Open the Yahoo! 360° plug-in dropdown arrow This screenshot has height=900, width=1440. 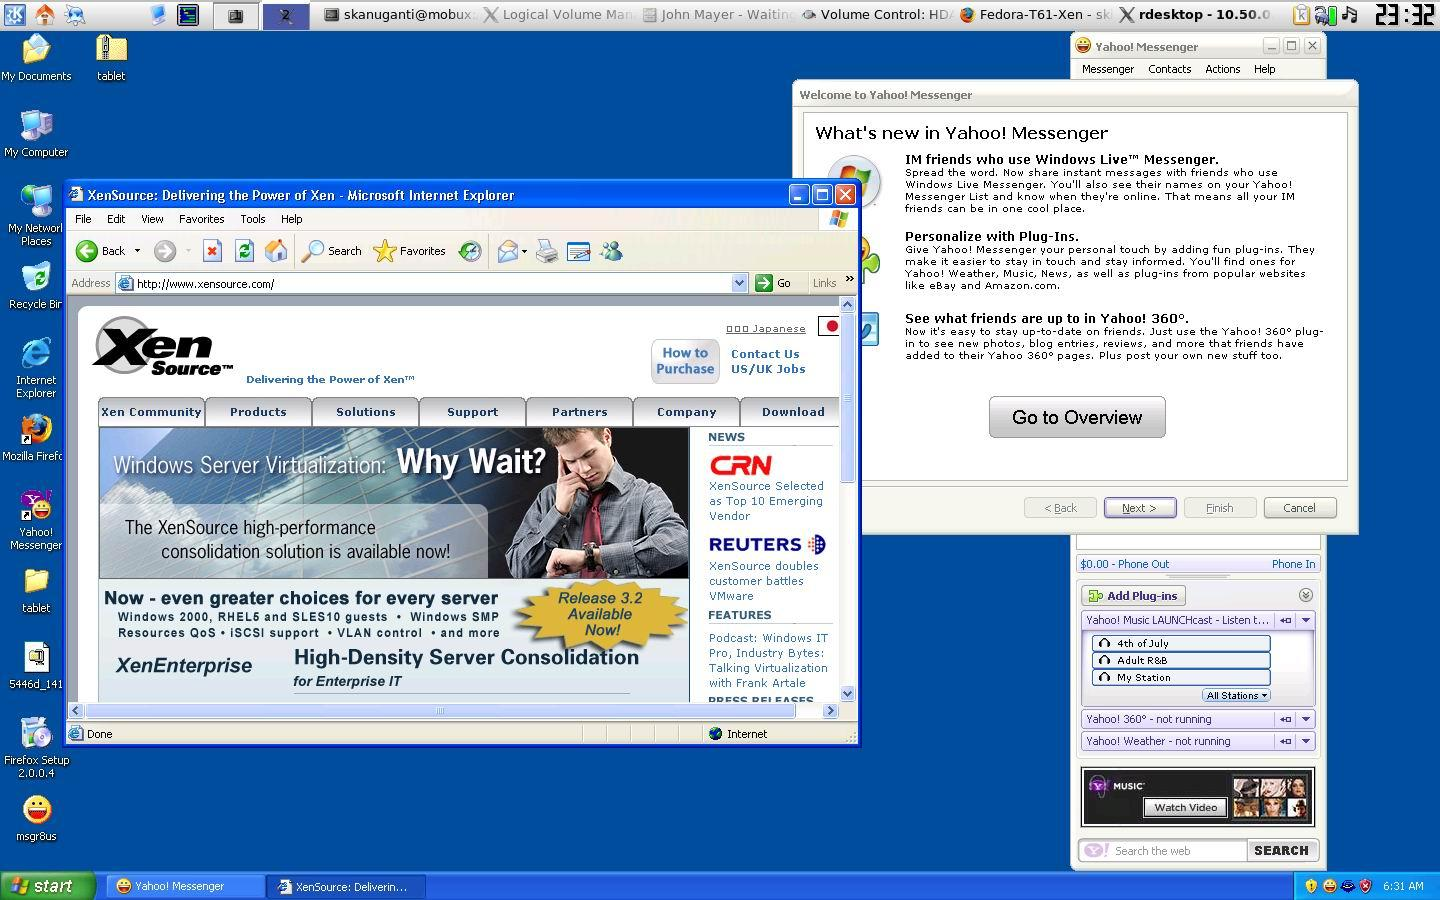(1305, 719)
